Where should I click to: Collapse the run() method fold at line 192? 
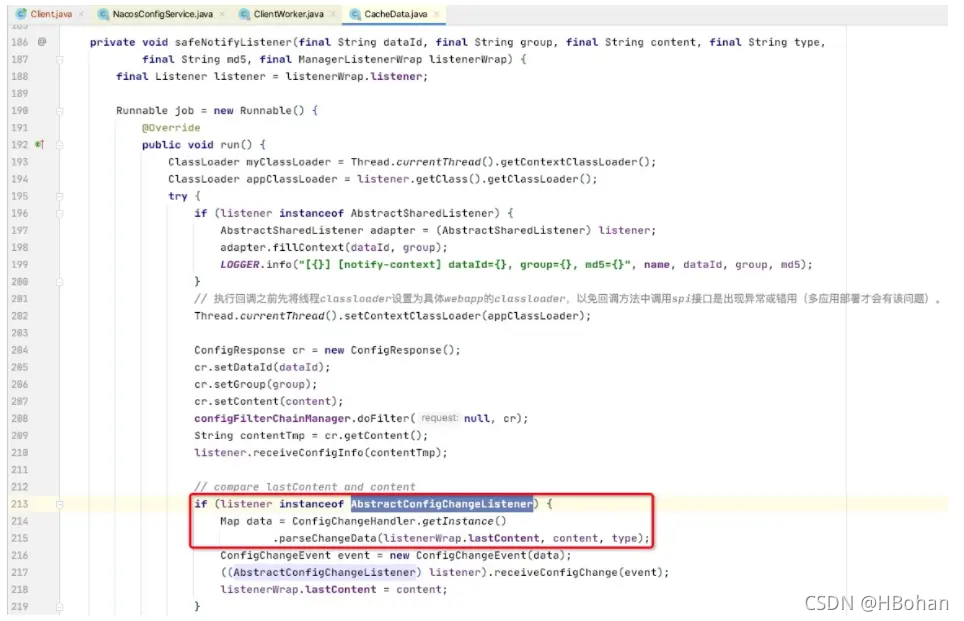pos(60,144)
